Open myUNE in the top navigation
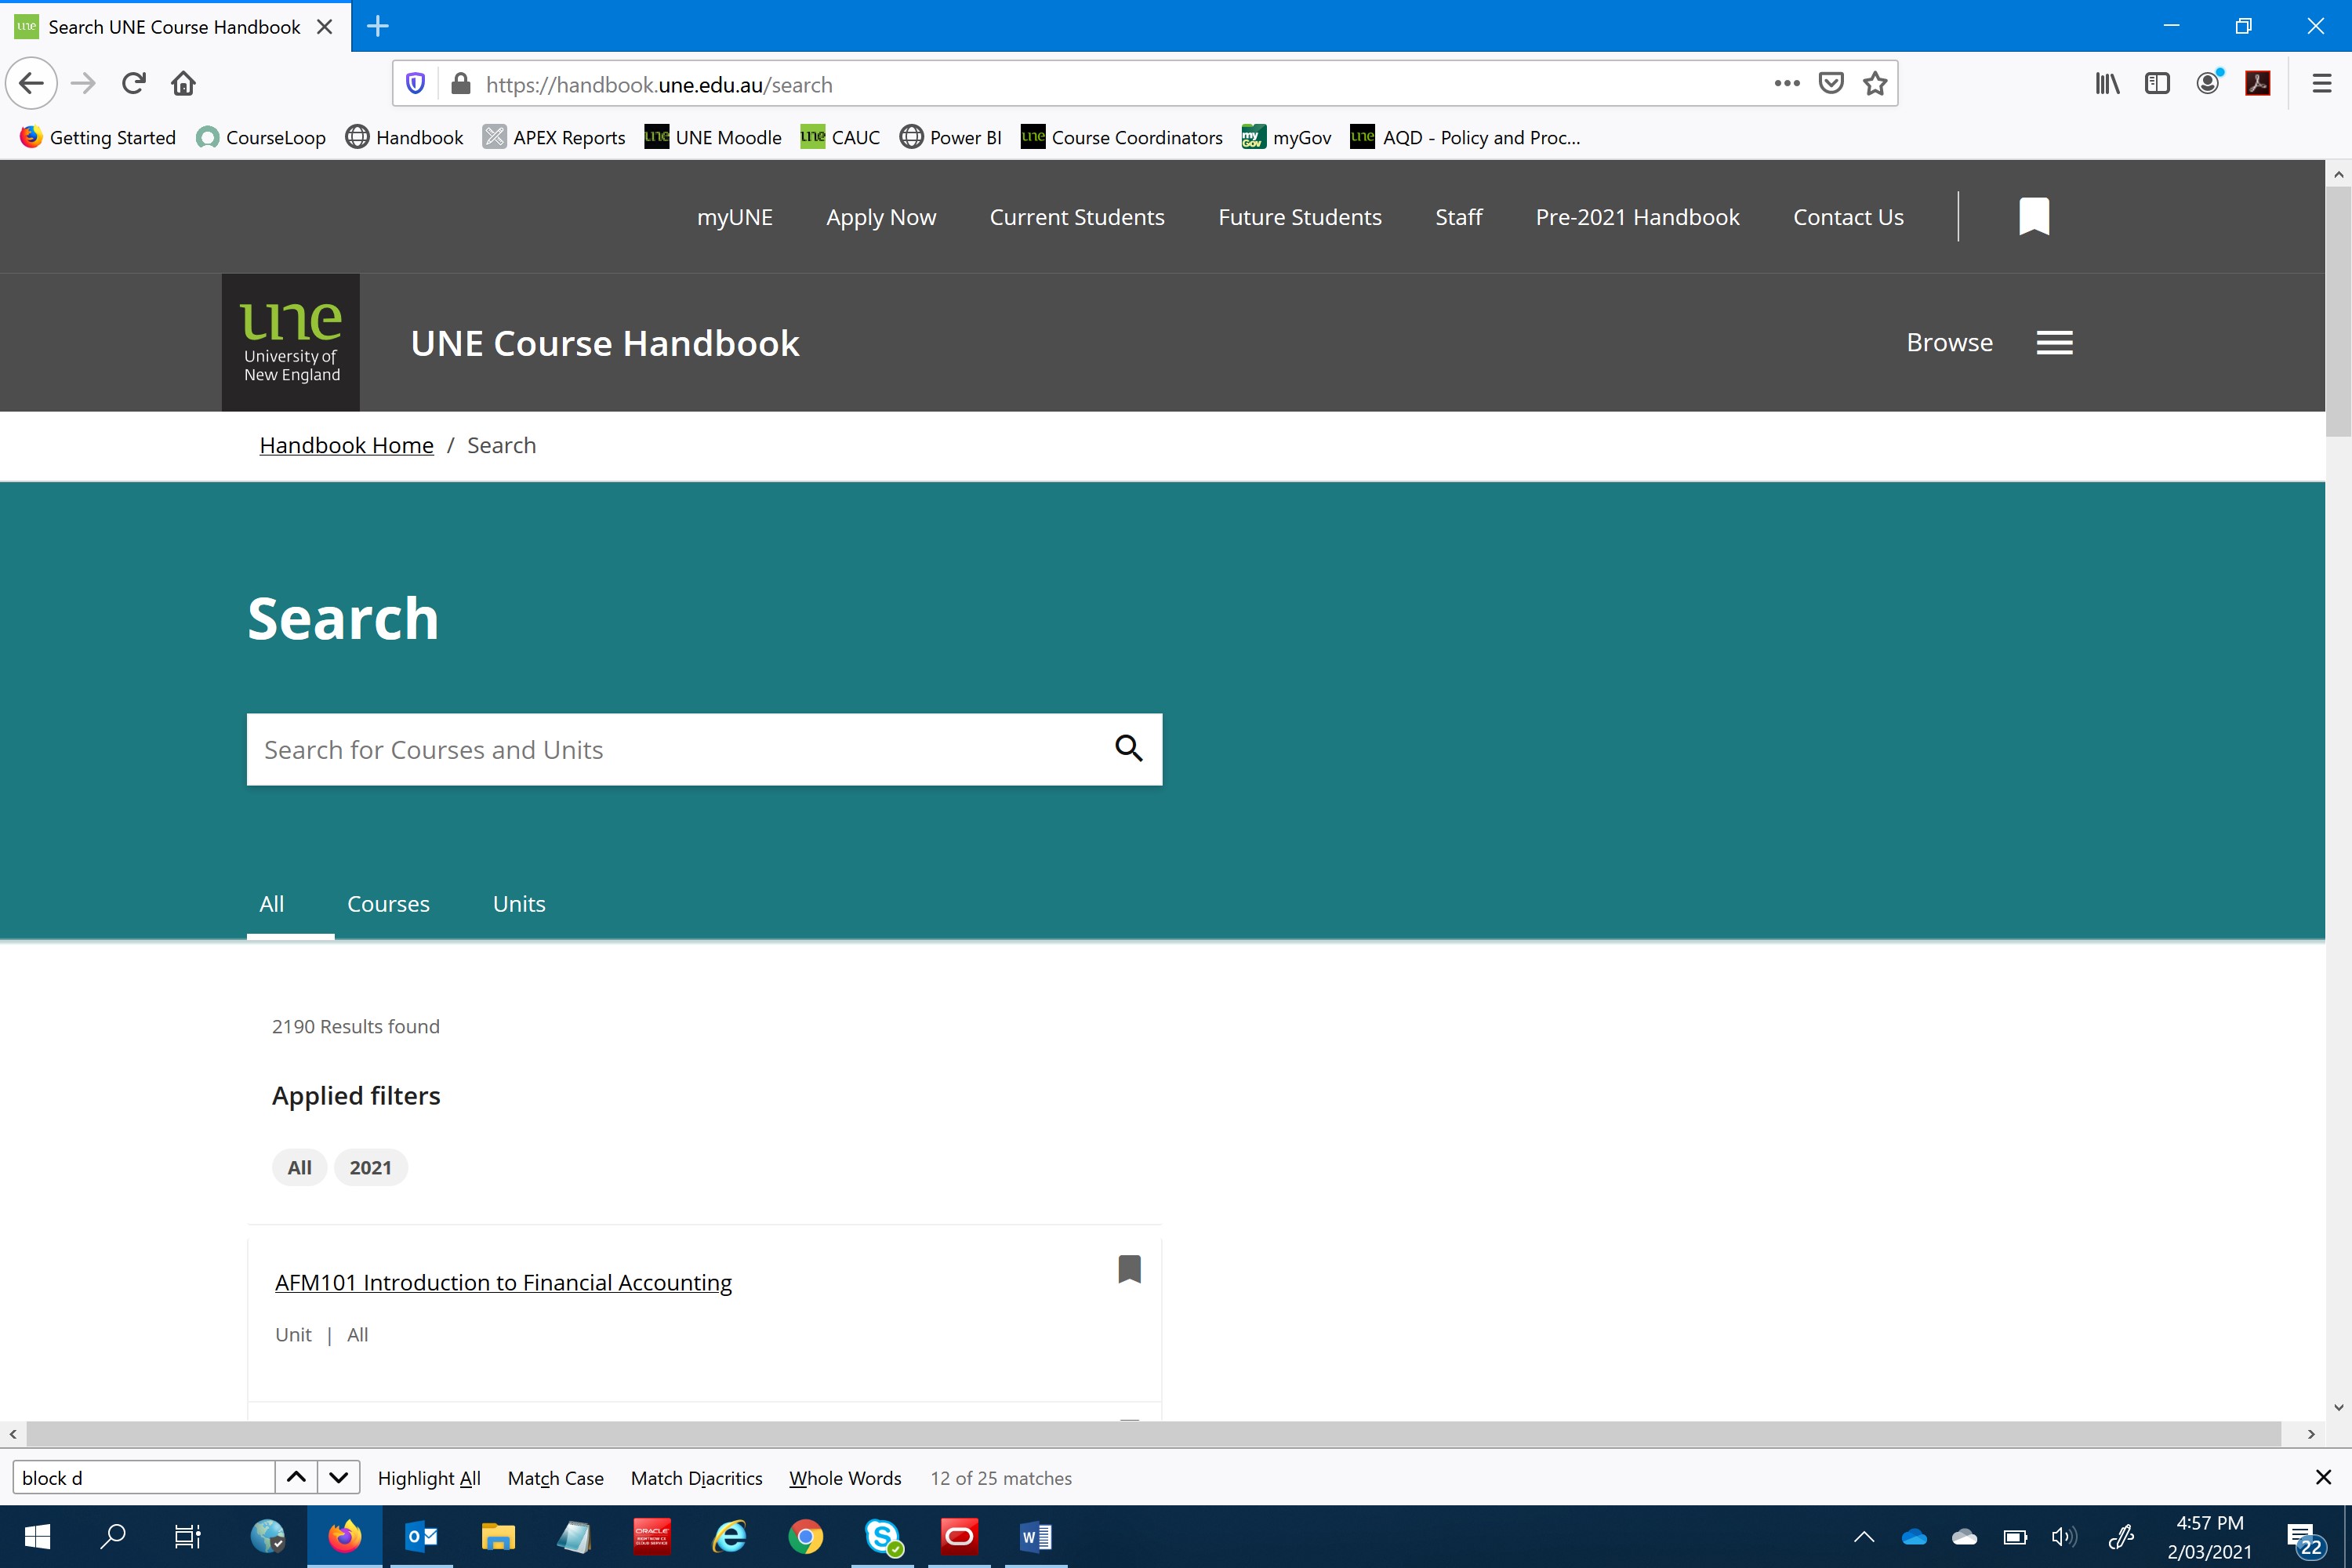Screen dimensions: 2352x1568 point(735,217)
